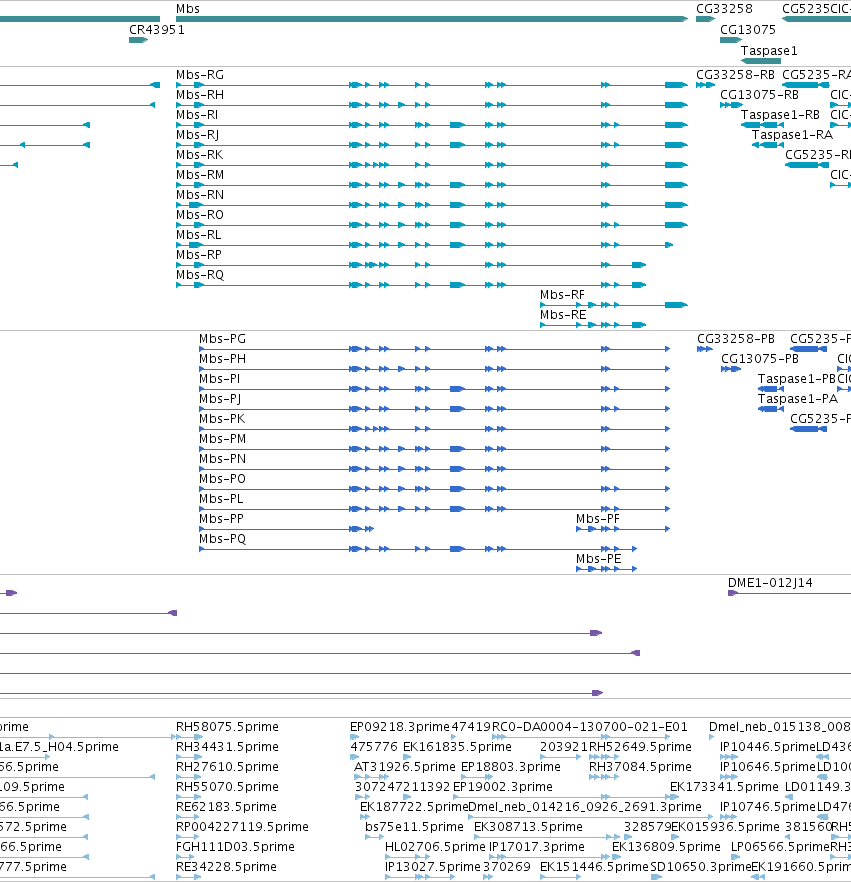Select the CG13075-PB protein label
This screenshot has height=882, width=851.
click(760, 359)
